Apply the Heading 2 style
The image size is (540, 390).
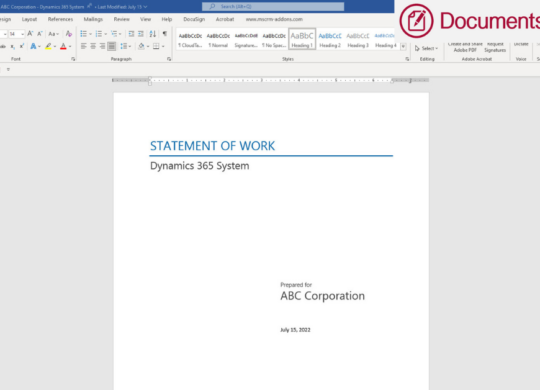click(x=330, y=40)
